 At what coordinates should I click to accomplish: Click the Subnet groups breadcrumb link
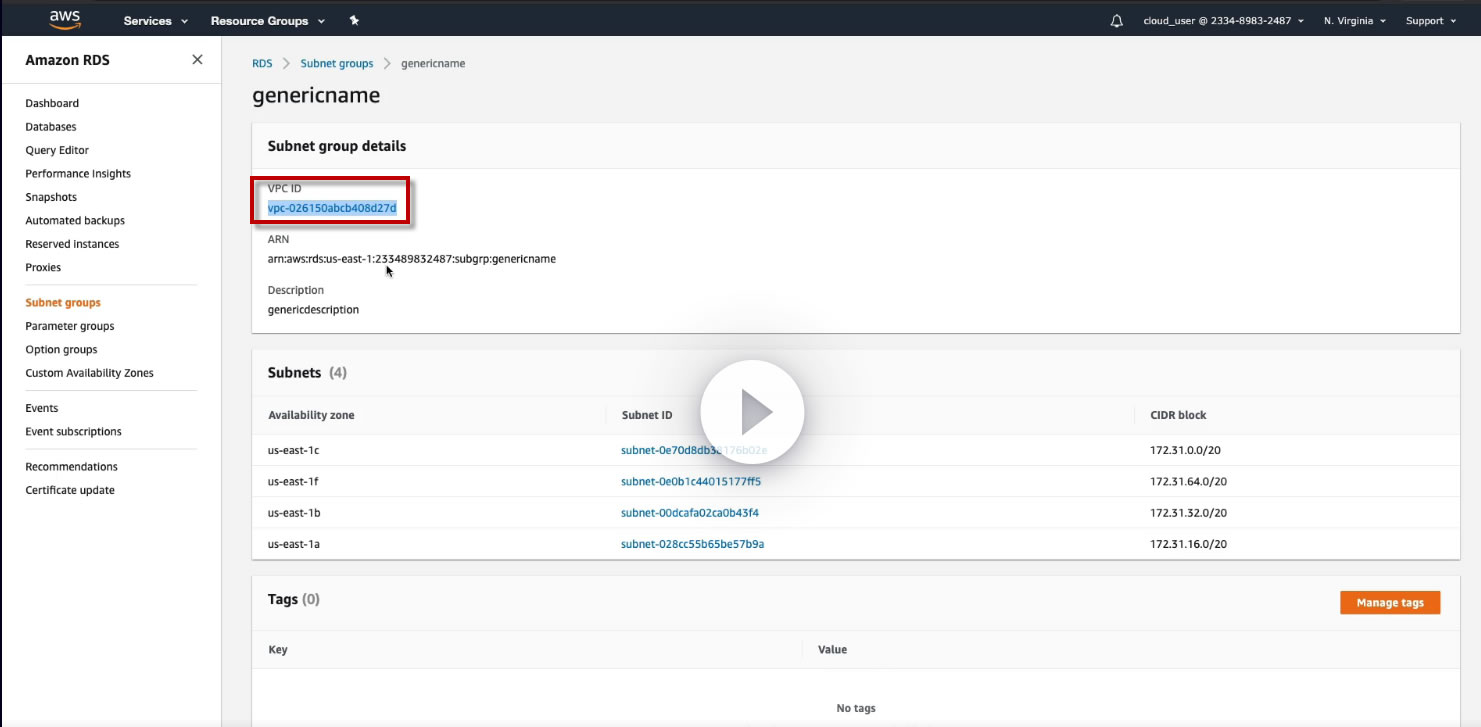337,63
